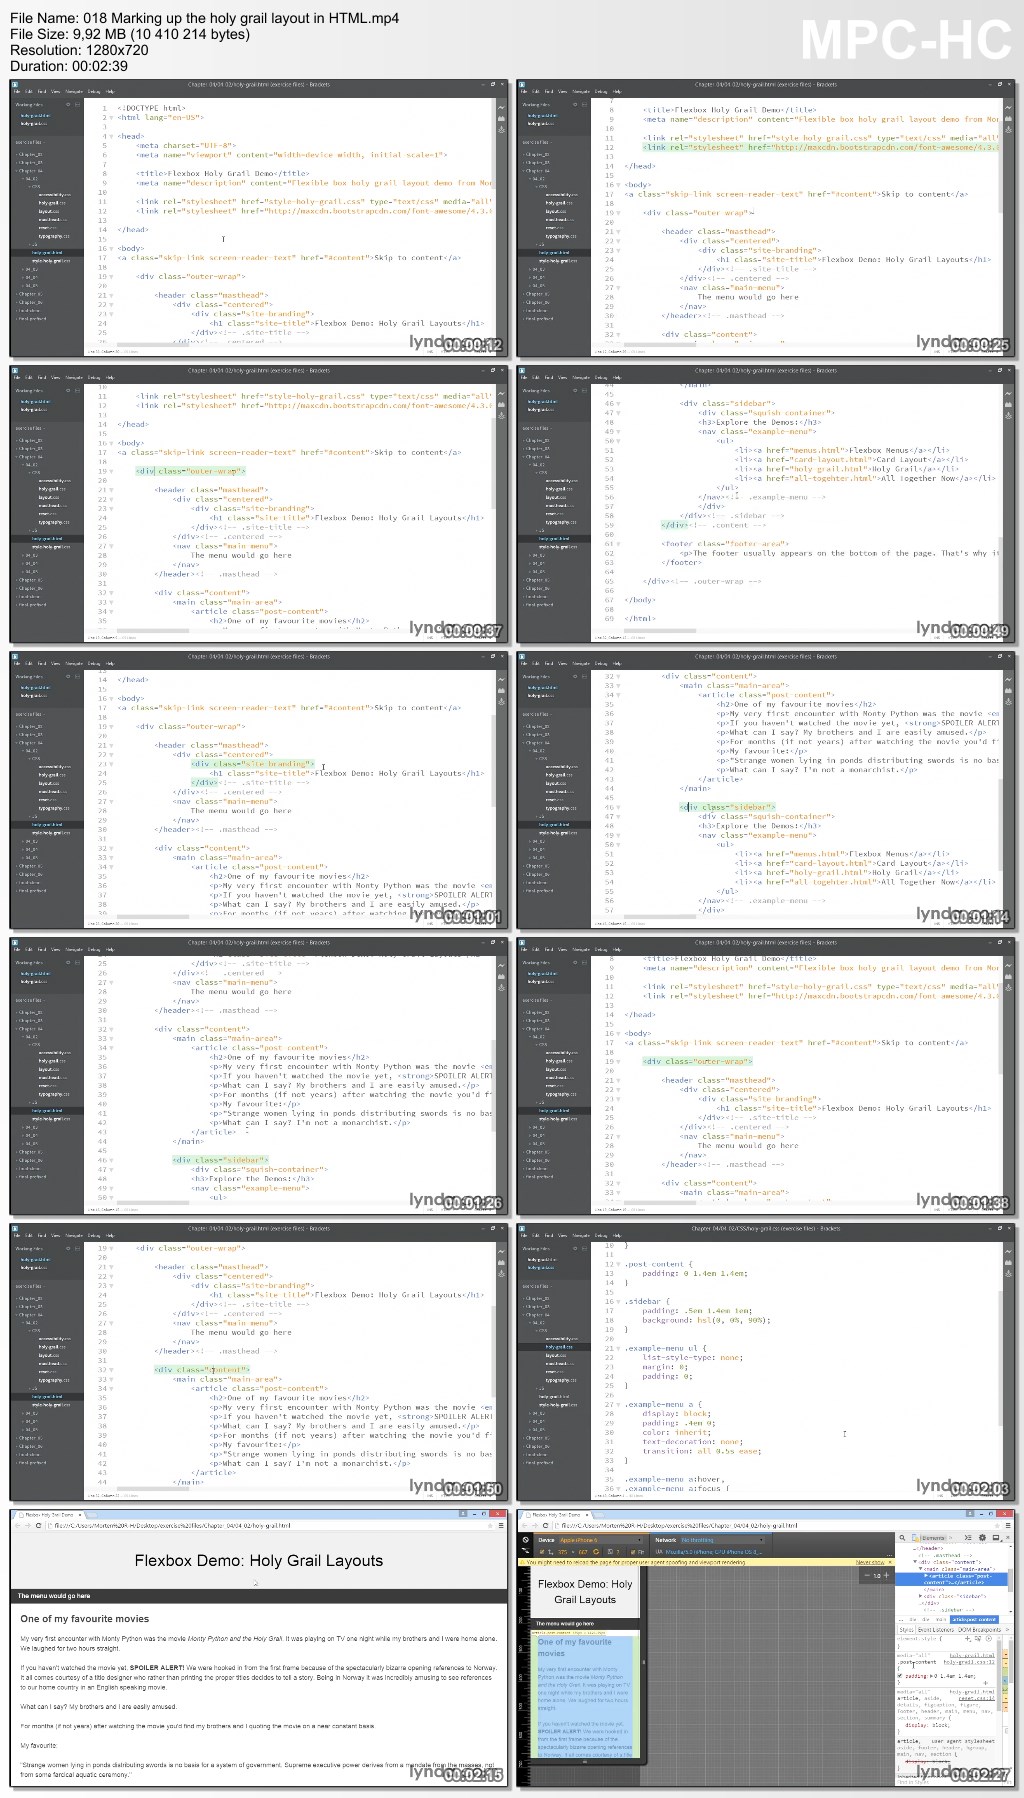This screenshot has width=1024, height=1798.
Task: Click Chrome hamburger menu icon in 00:02:27 thumbnail
Action: coord(1008,1526)
